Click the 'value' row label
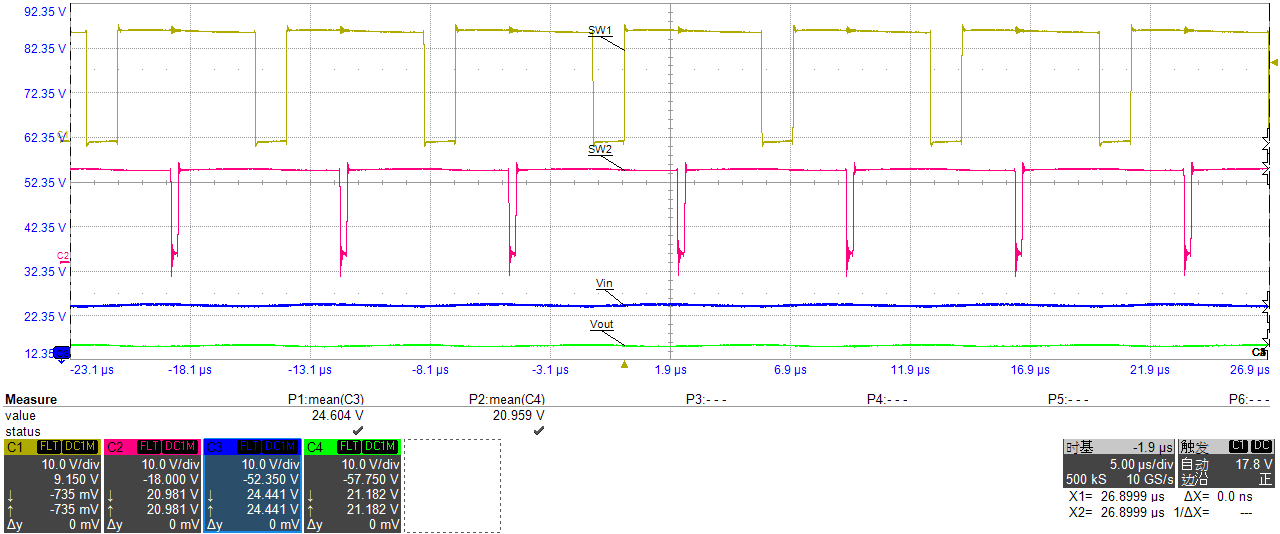The width and height of the screenshot is (1280, 534). (20, 415)
